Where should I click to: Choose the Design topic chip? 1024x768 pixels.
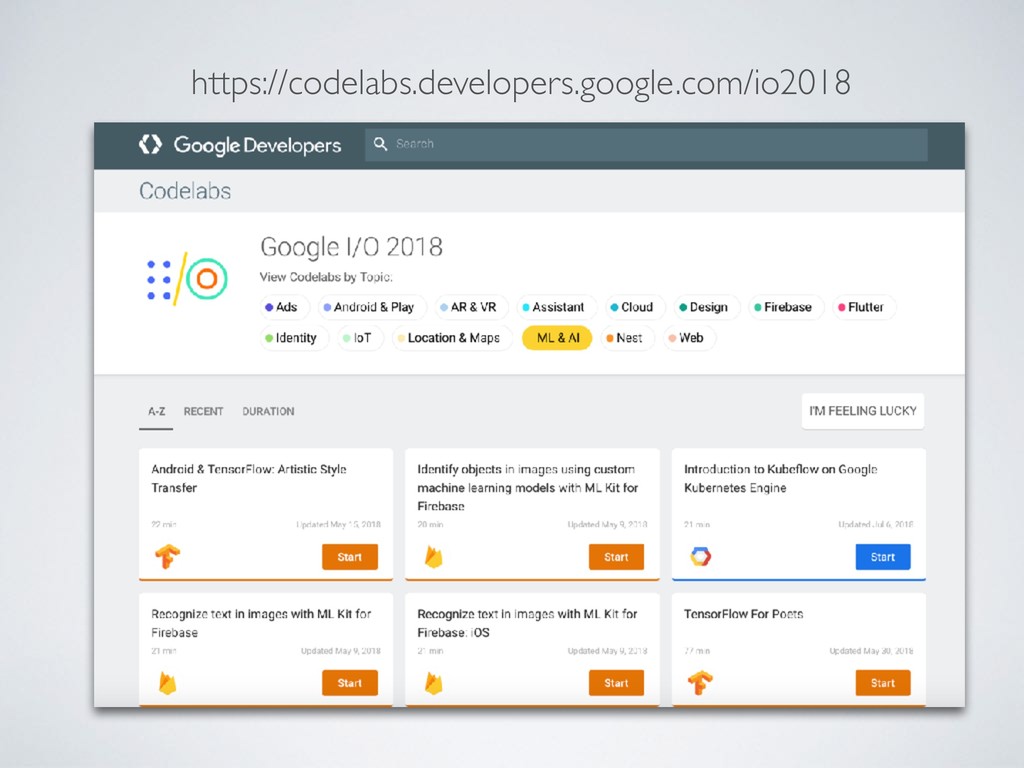[705, 307]
